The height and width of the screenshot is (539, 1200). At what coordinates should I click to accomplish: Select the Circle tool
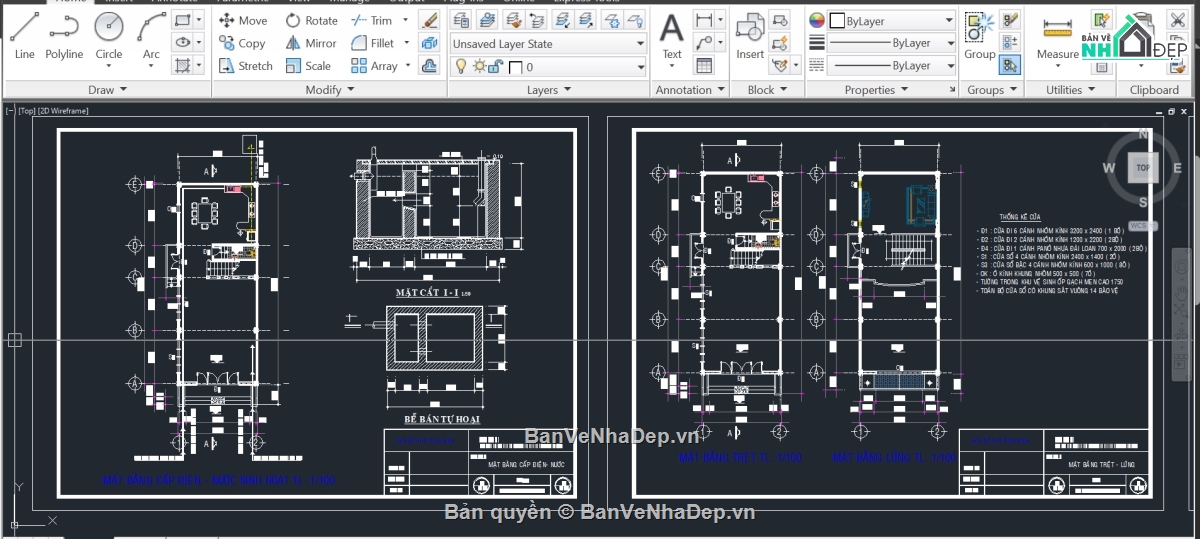(x=109, y=36)
